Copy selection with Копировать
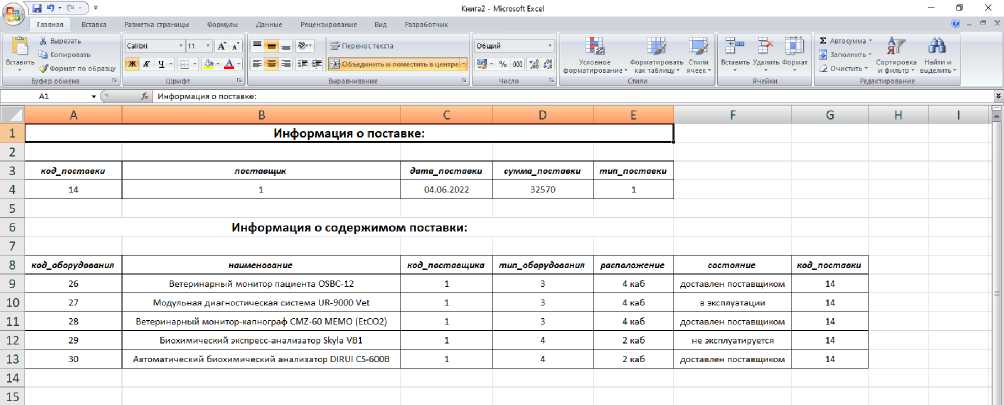The height and width of the screenshot is (405, 1004). 65,54
